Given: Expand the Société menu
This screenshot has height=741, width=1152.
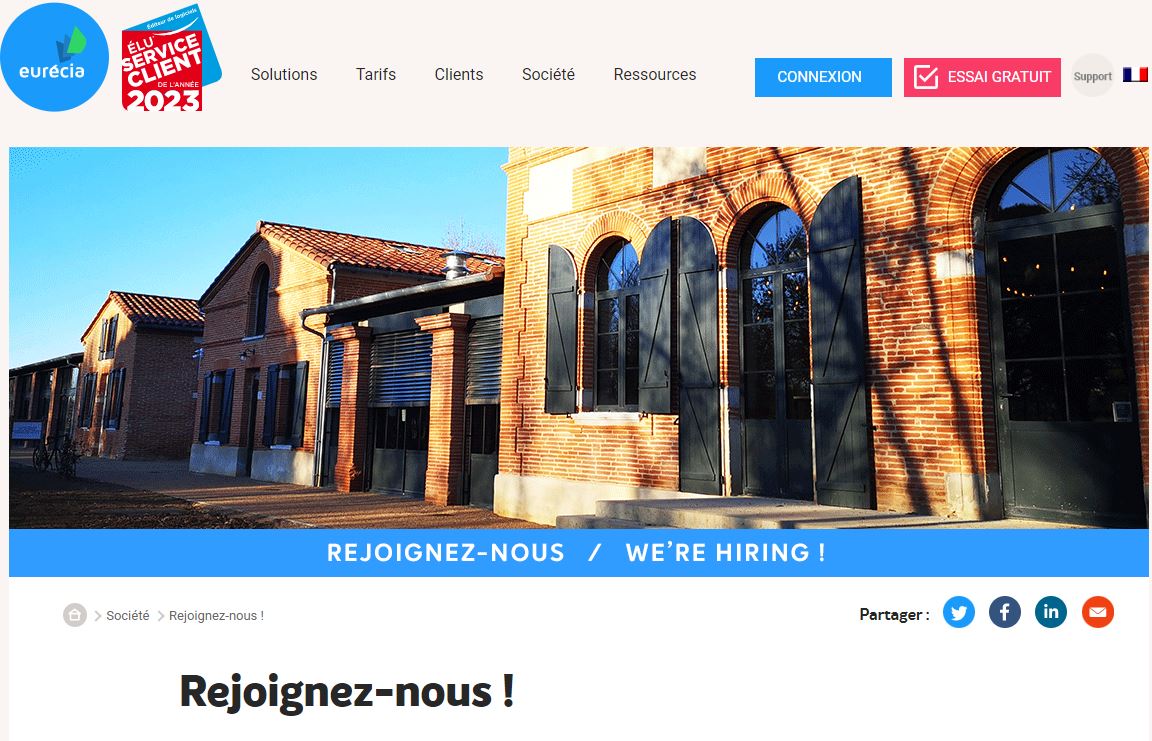Looking at the screenshot, I should click(x=549, y=74).
